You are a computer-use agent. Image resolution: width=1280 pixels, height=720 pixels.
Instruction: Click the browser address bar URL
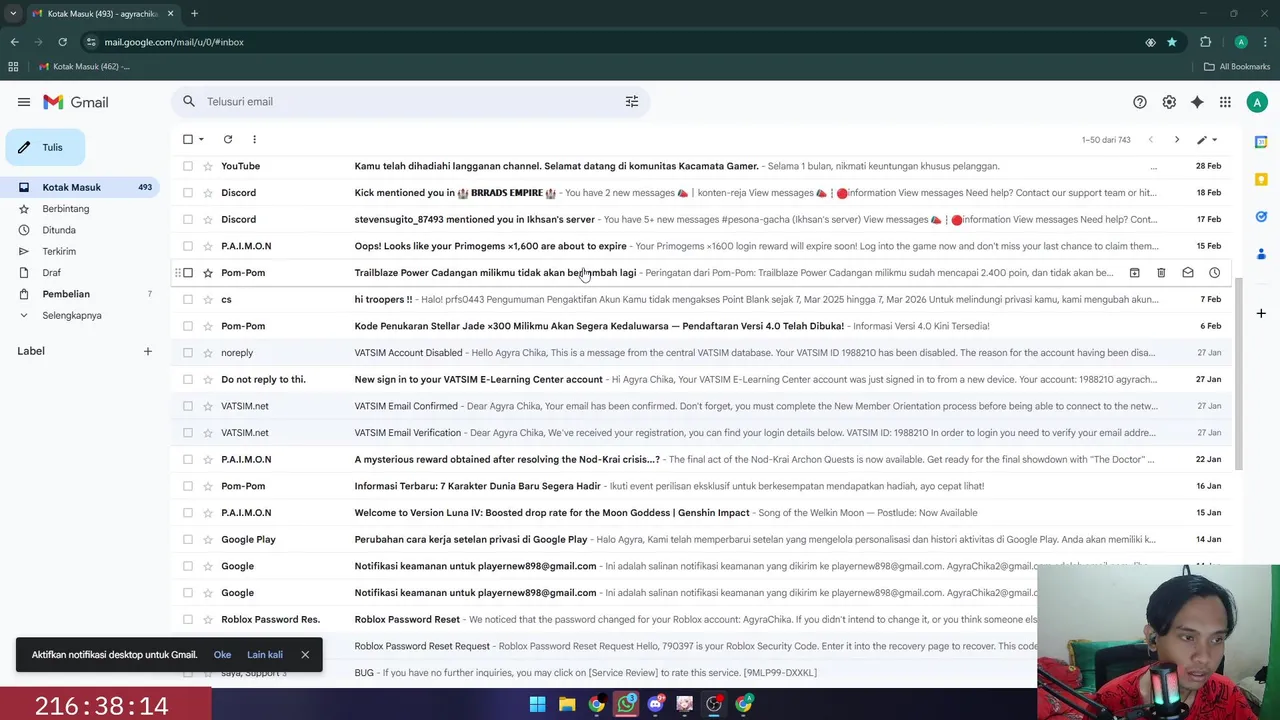coord(174,42)
